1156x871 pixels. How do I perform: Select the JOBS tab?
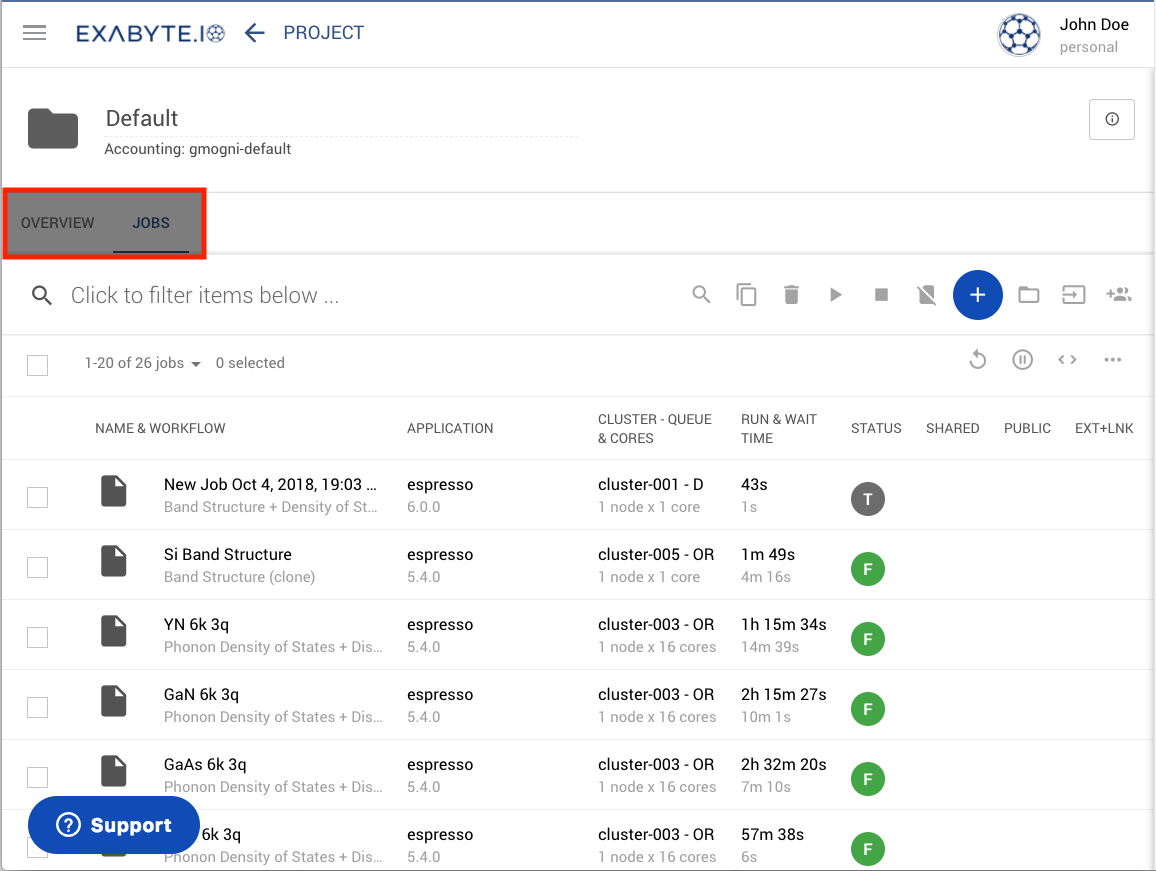[151, 223]
